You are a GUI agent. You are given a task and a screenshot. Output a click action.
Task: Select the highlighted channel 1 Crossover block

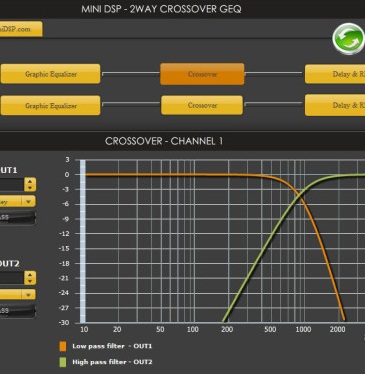(202, 74)
